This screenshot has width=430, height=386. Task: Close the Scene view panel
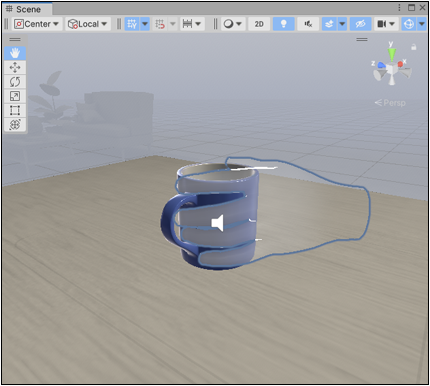pos(422,8)
